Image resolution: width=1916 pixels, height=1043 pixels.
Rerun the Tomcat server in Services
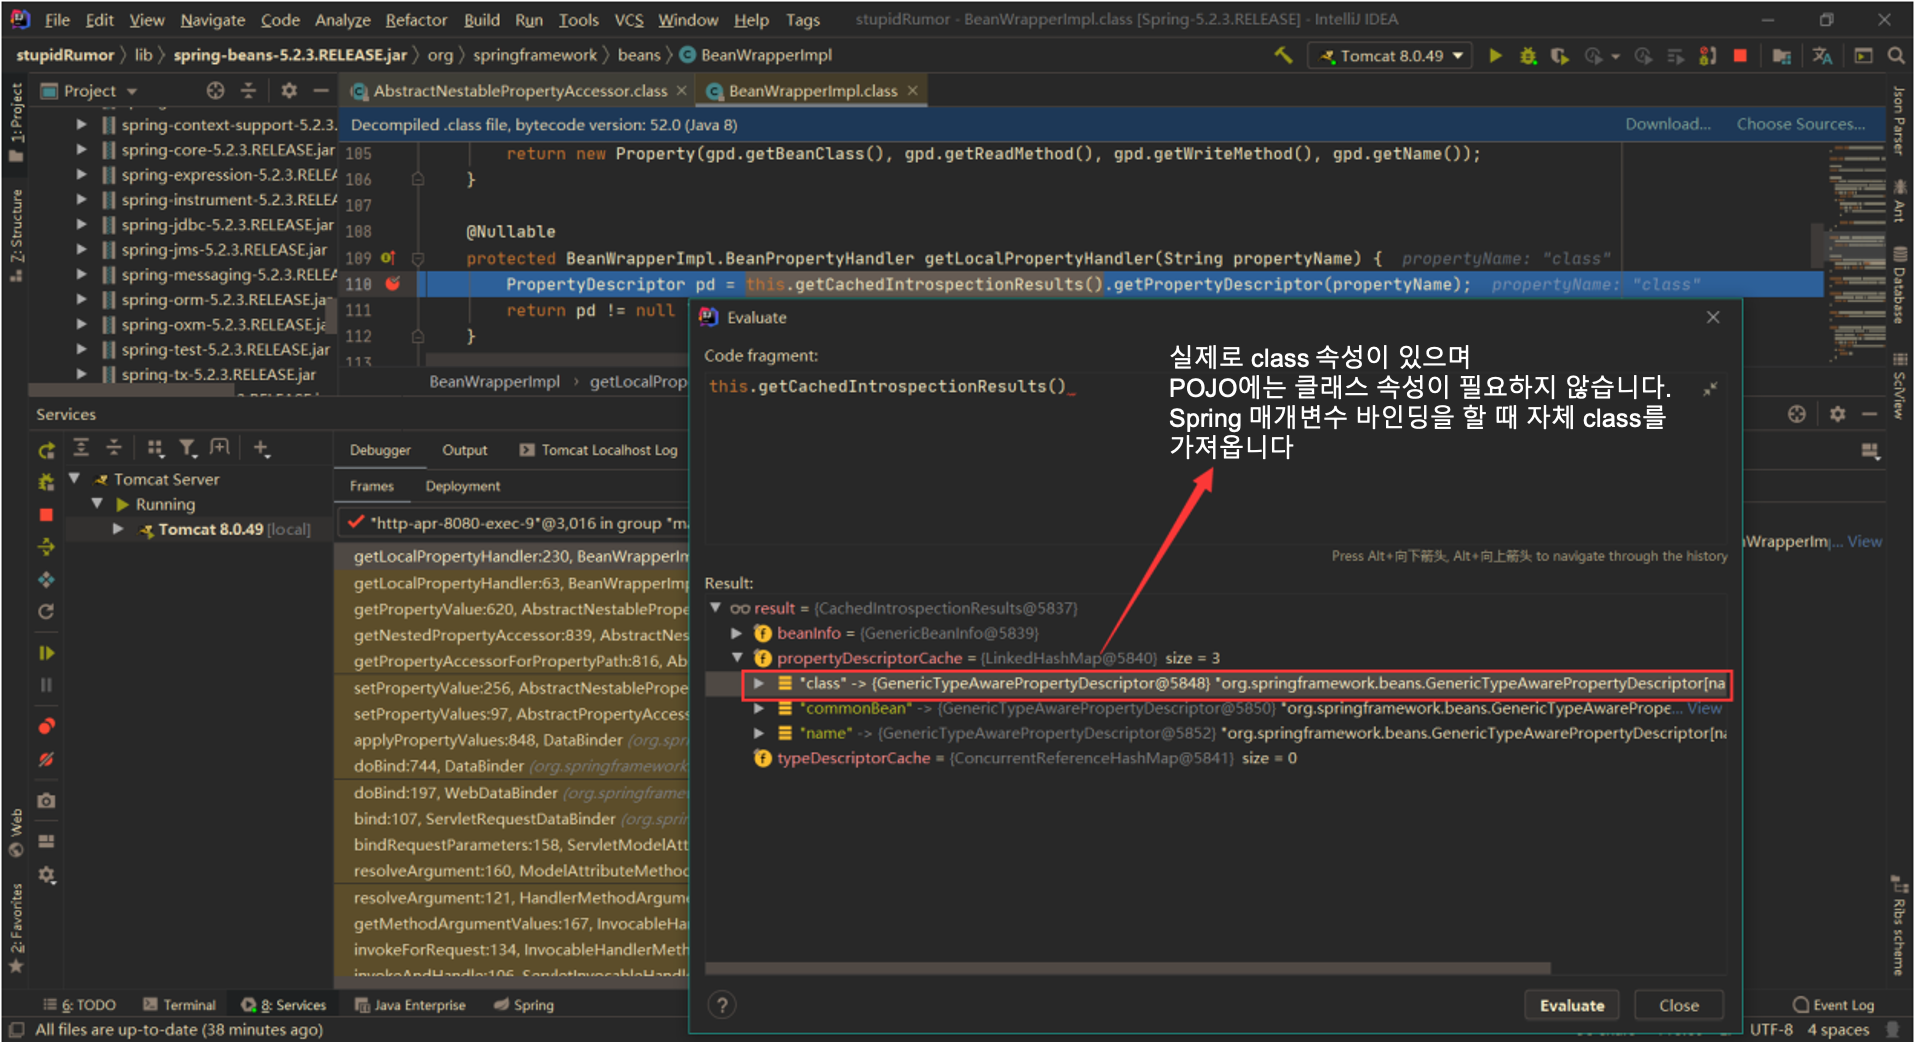(46, 451)
